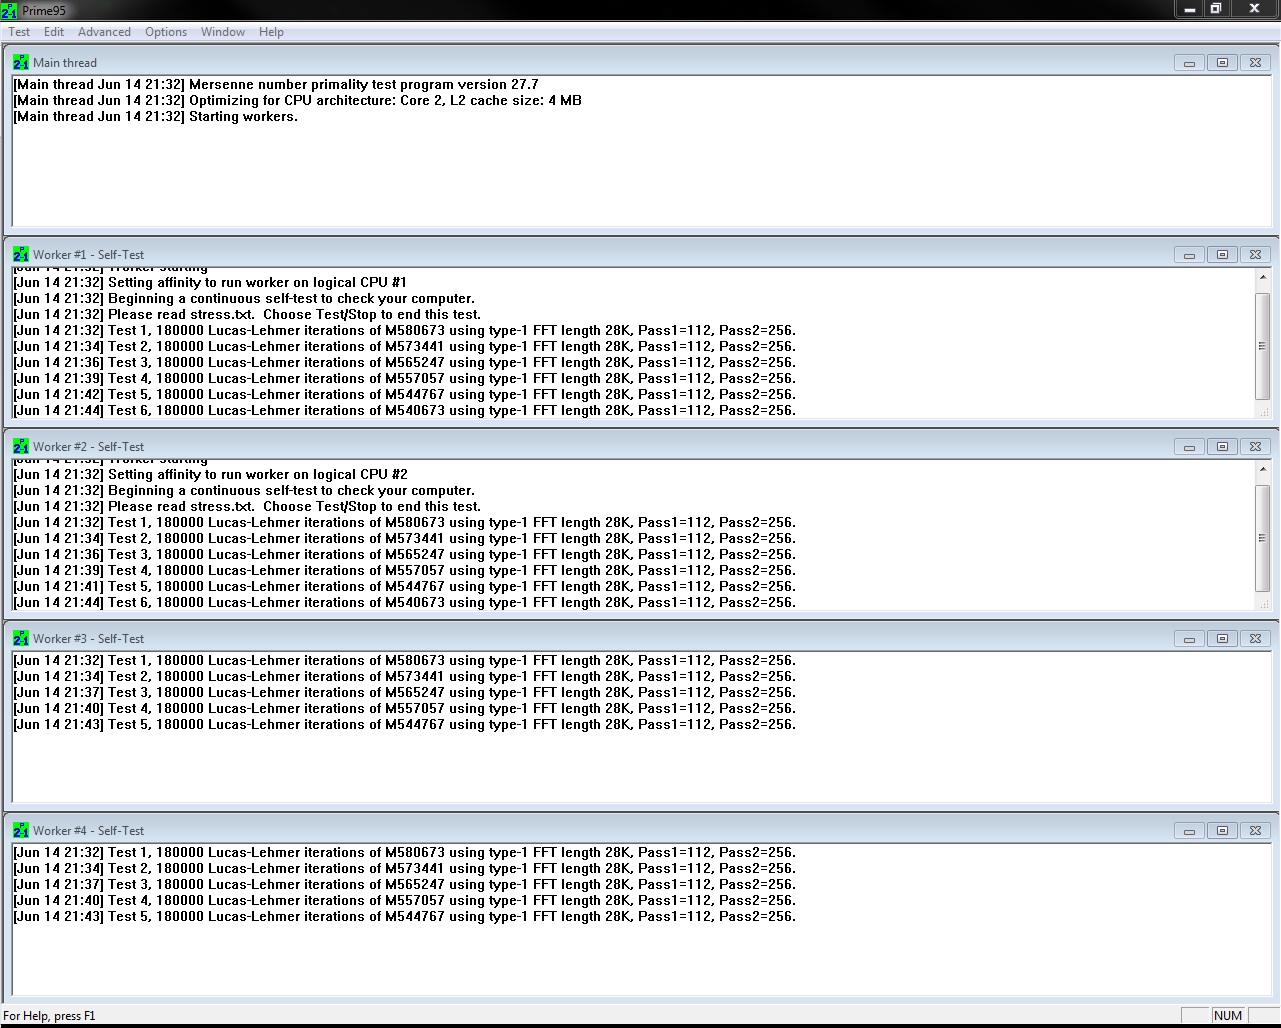Viewport: 1281px width, 1028px height.
Task: Minimize the Main thread child window
Action: coord(1189,62)
